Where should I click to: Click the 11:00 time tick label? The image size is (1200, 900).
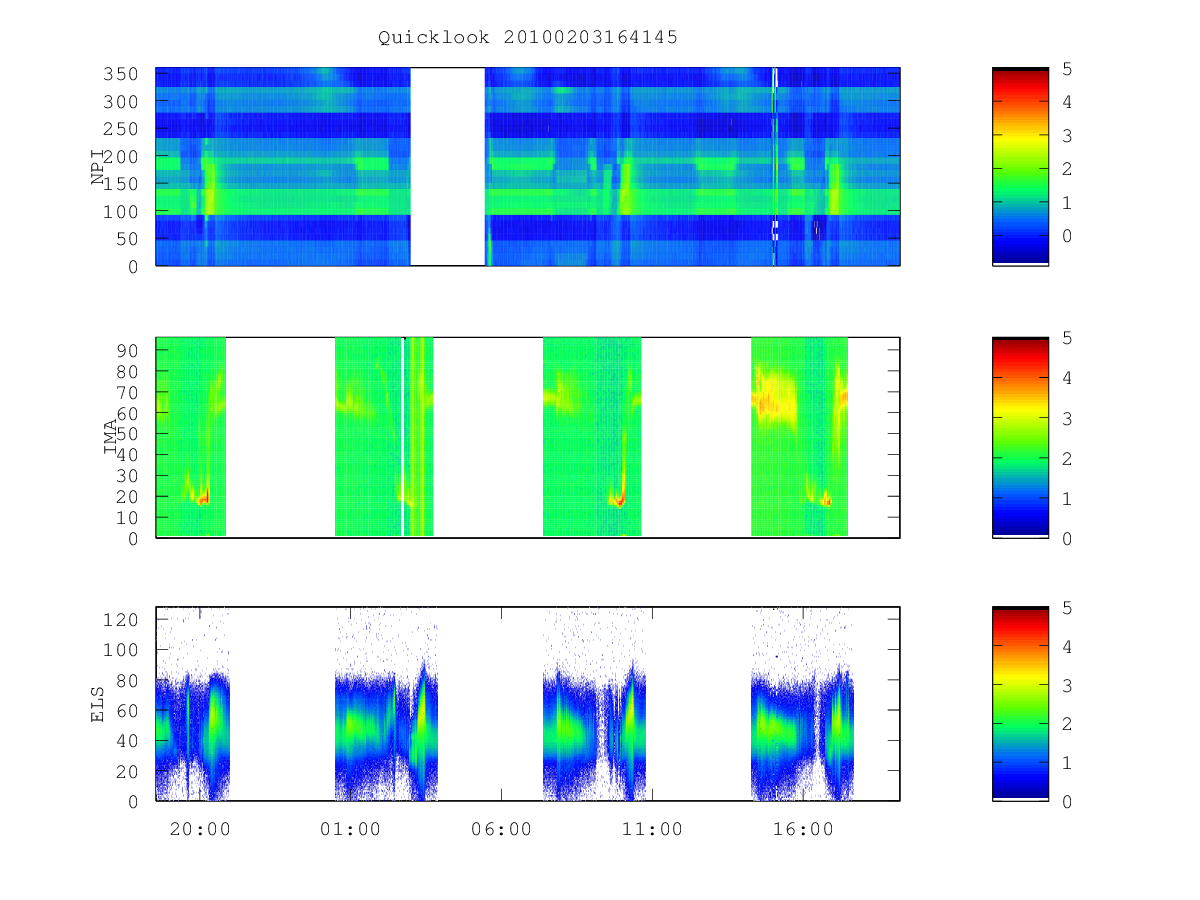(x=652, y=829)
